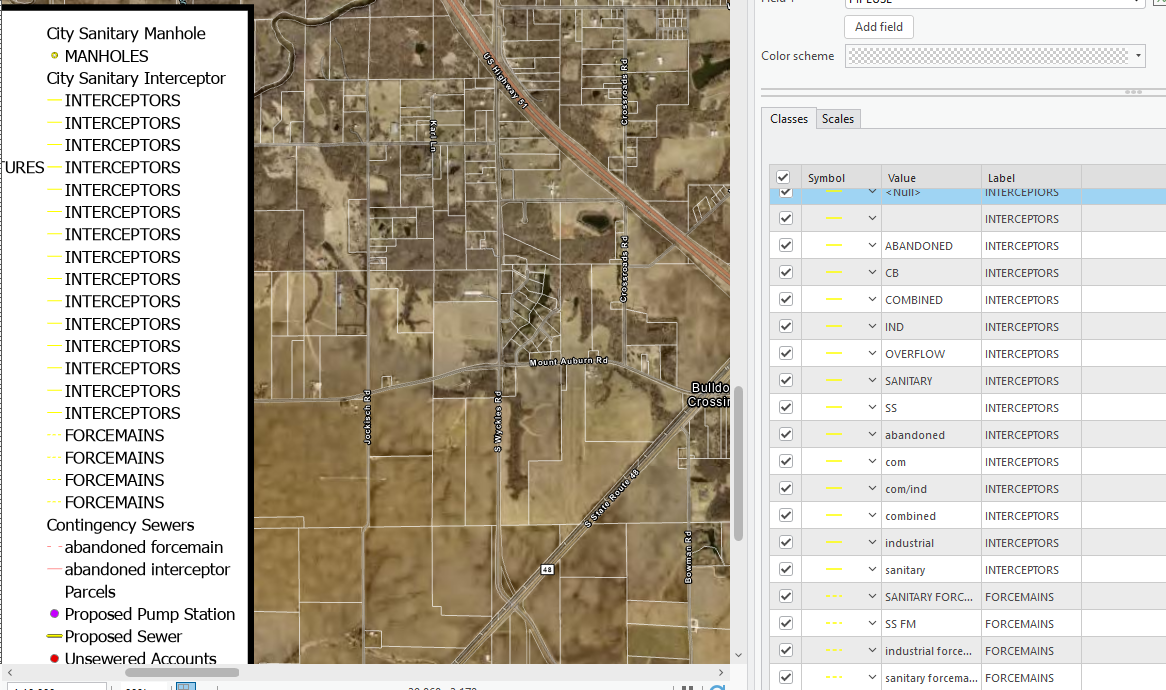The width and height of the screenshot is (1166, 690).
Task: Click the yellow line symbol for ABANDONED row
Action: click(x=834, y=245)
